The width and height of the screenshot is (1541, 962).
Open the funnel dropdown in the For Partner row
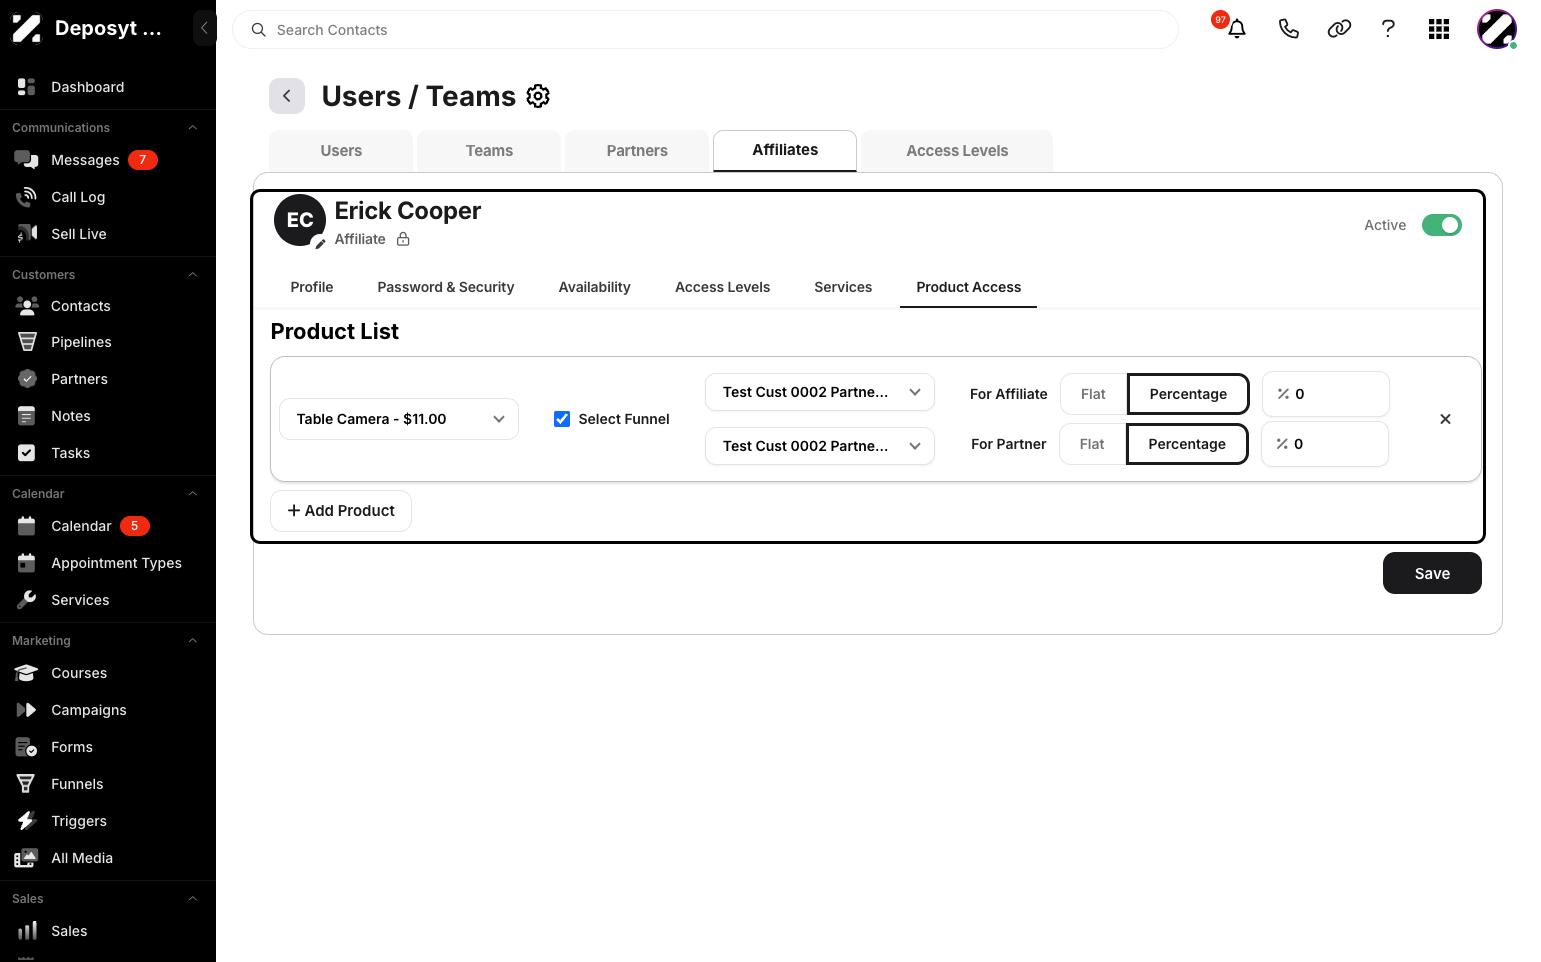820,446
